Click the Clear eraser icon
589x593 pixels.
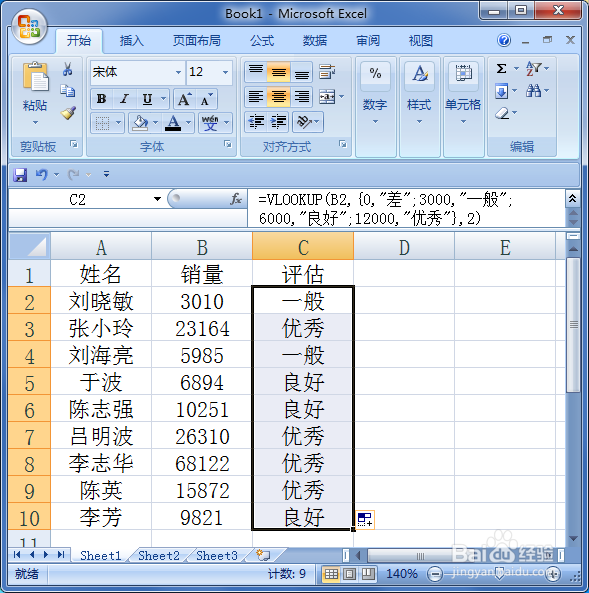(502, 113)
